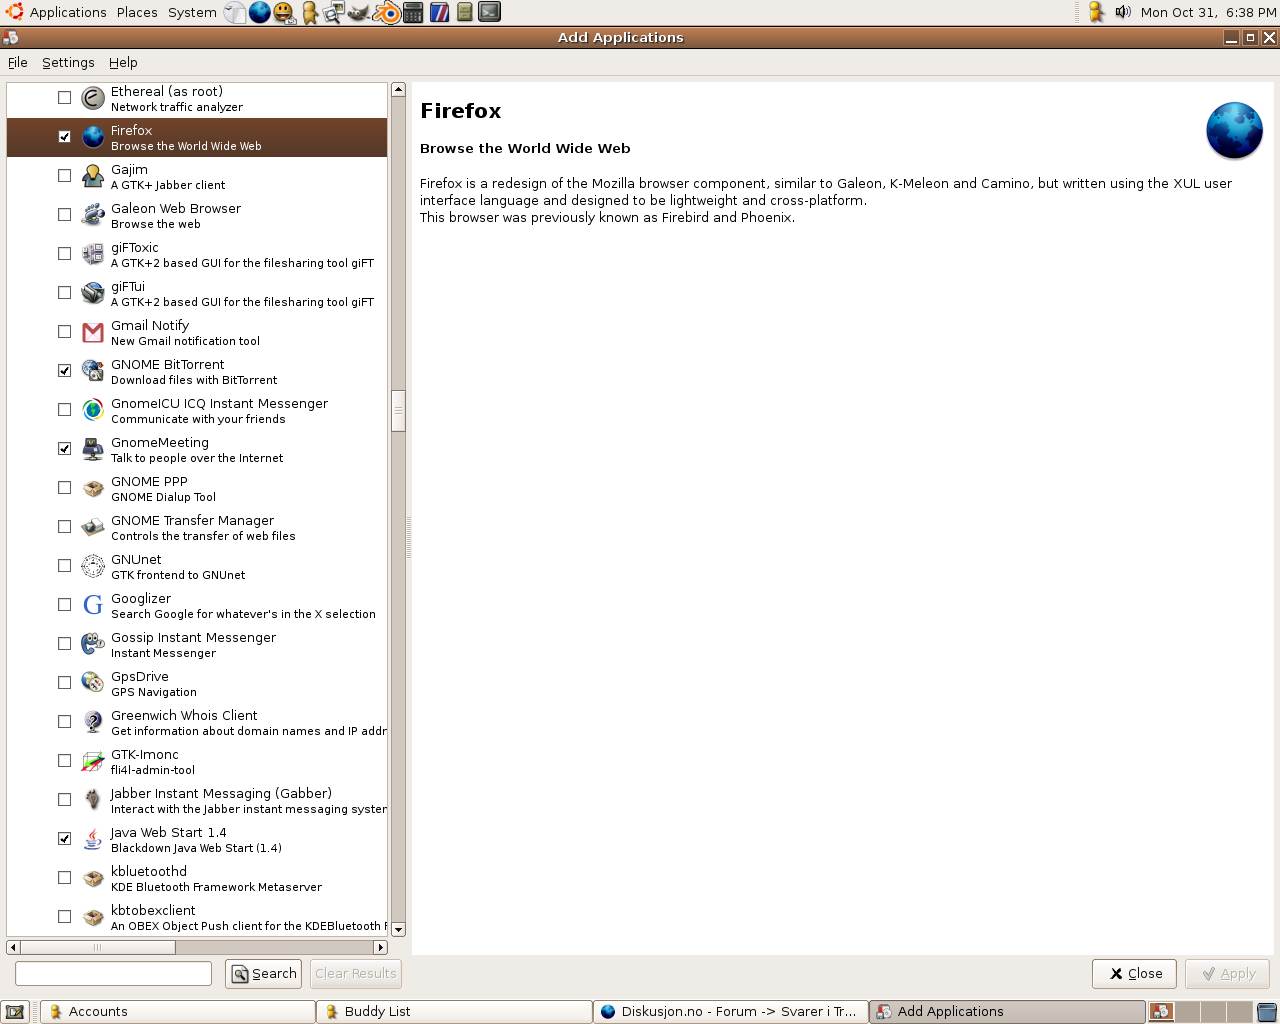Click the Close button
This screenshot has height=1024, width=1280.
1134,973
